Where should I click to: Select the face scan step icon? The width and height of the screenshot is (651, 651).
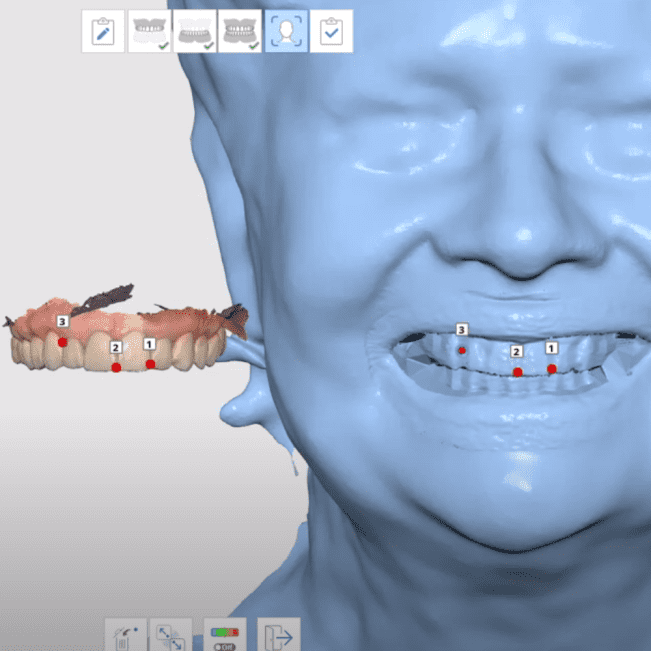(x=285, y=32)
